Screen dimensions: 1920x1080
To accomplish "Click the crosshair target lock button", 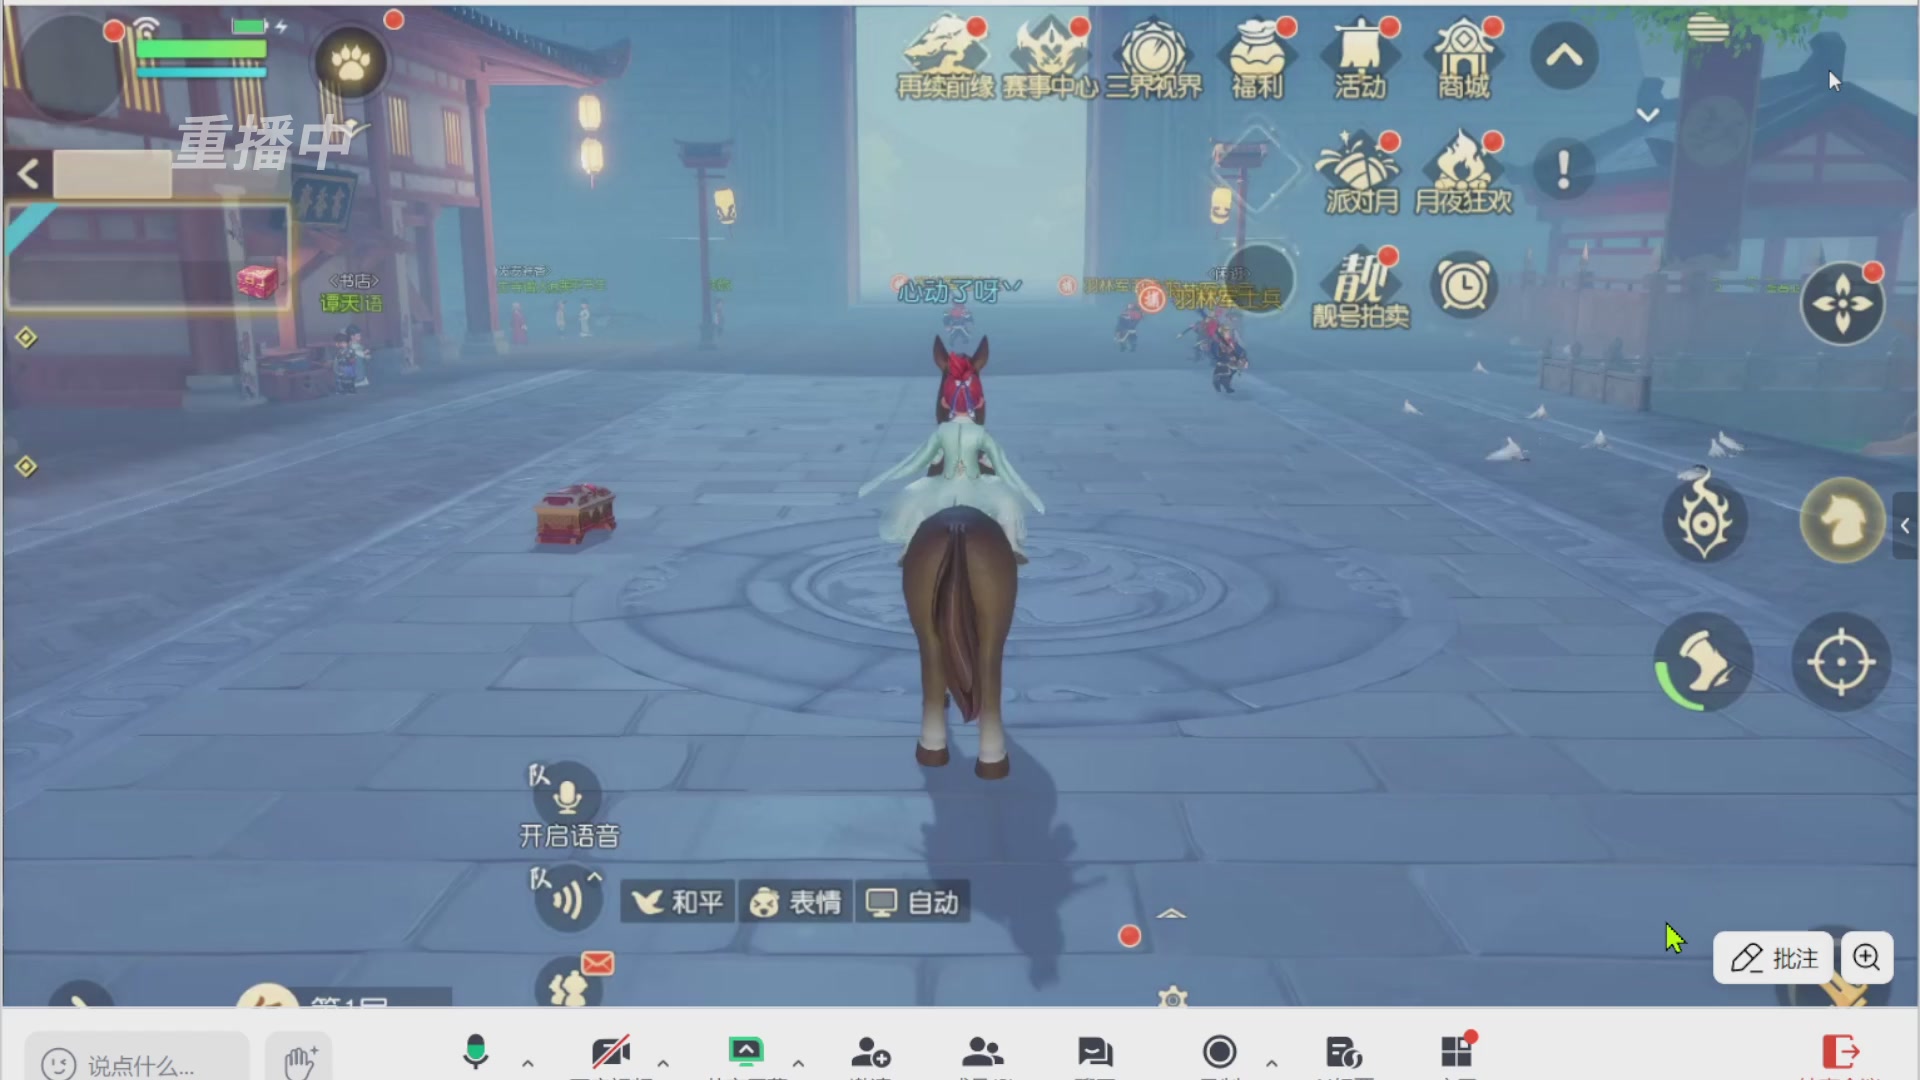I will click(1840, 662).
